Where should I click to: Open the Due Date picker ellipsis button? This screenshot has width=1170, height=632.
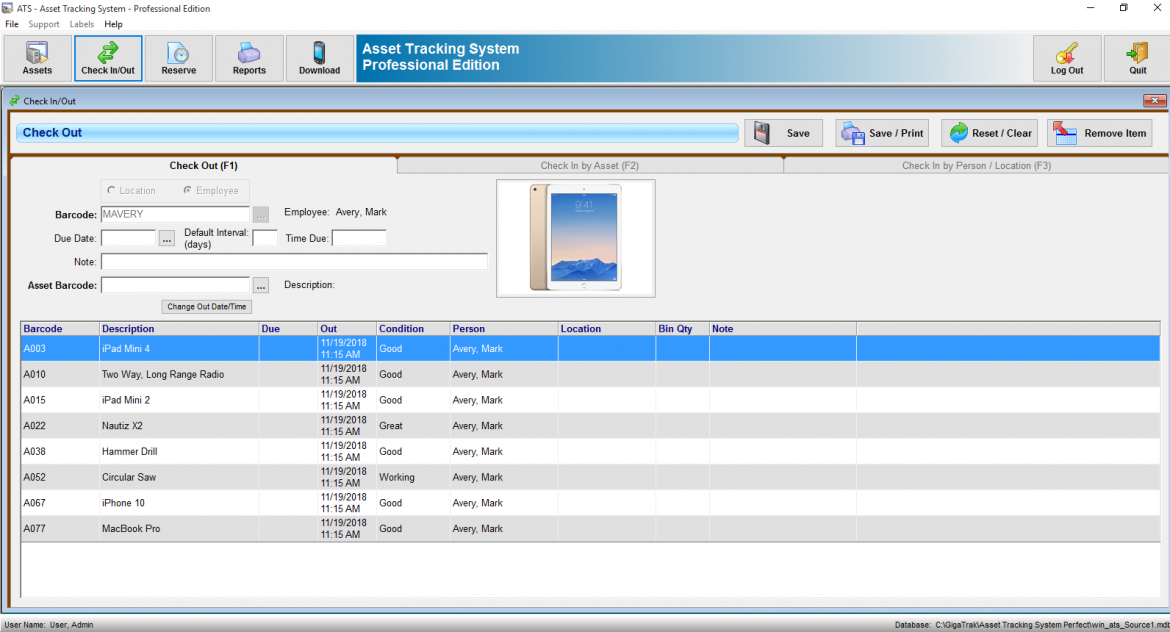point(167,239)
